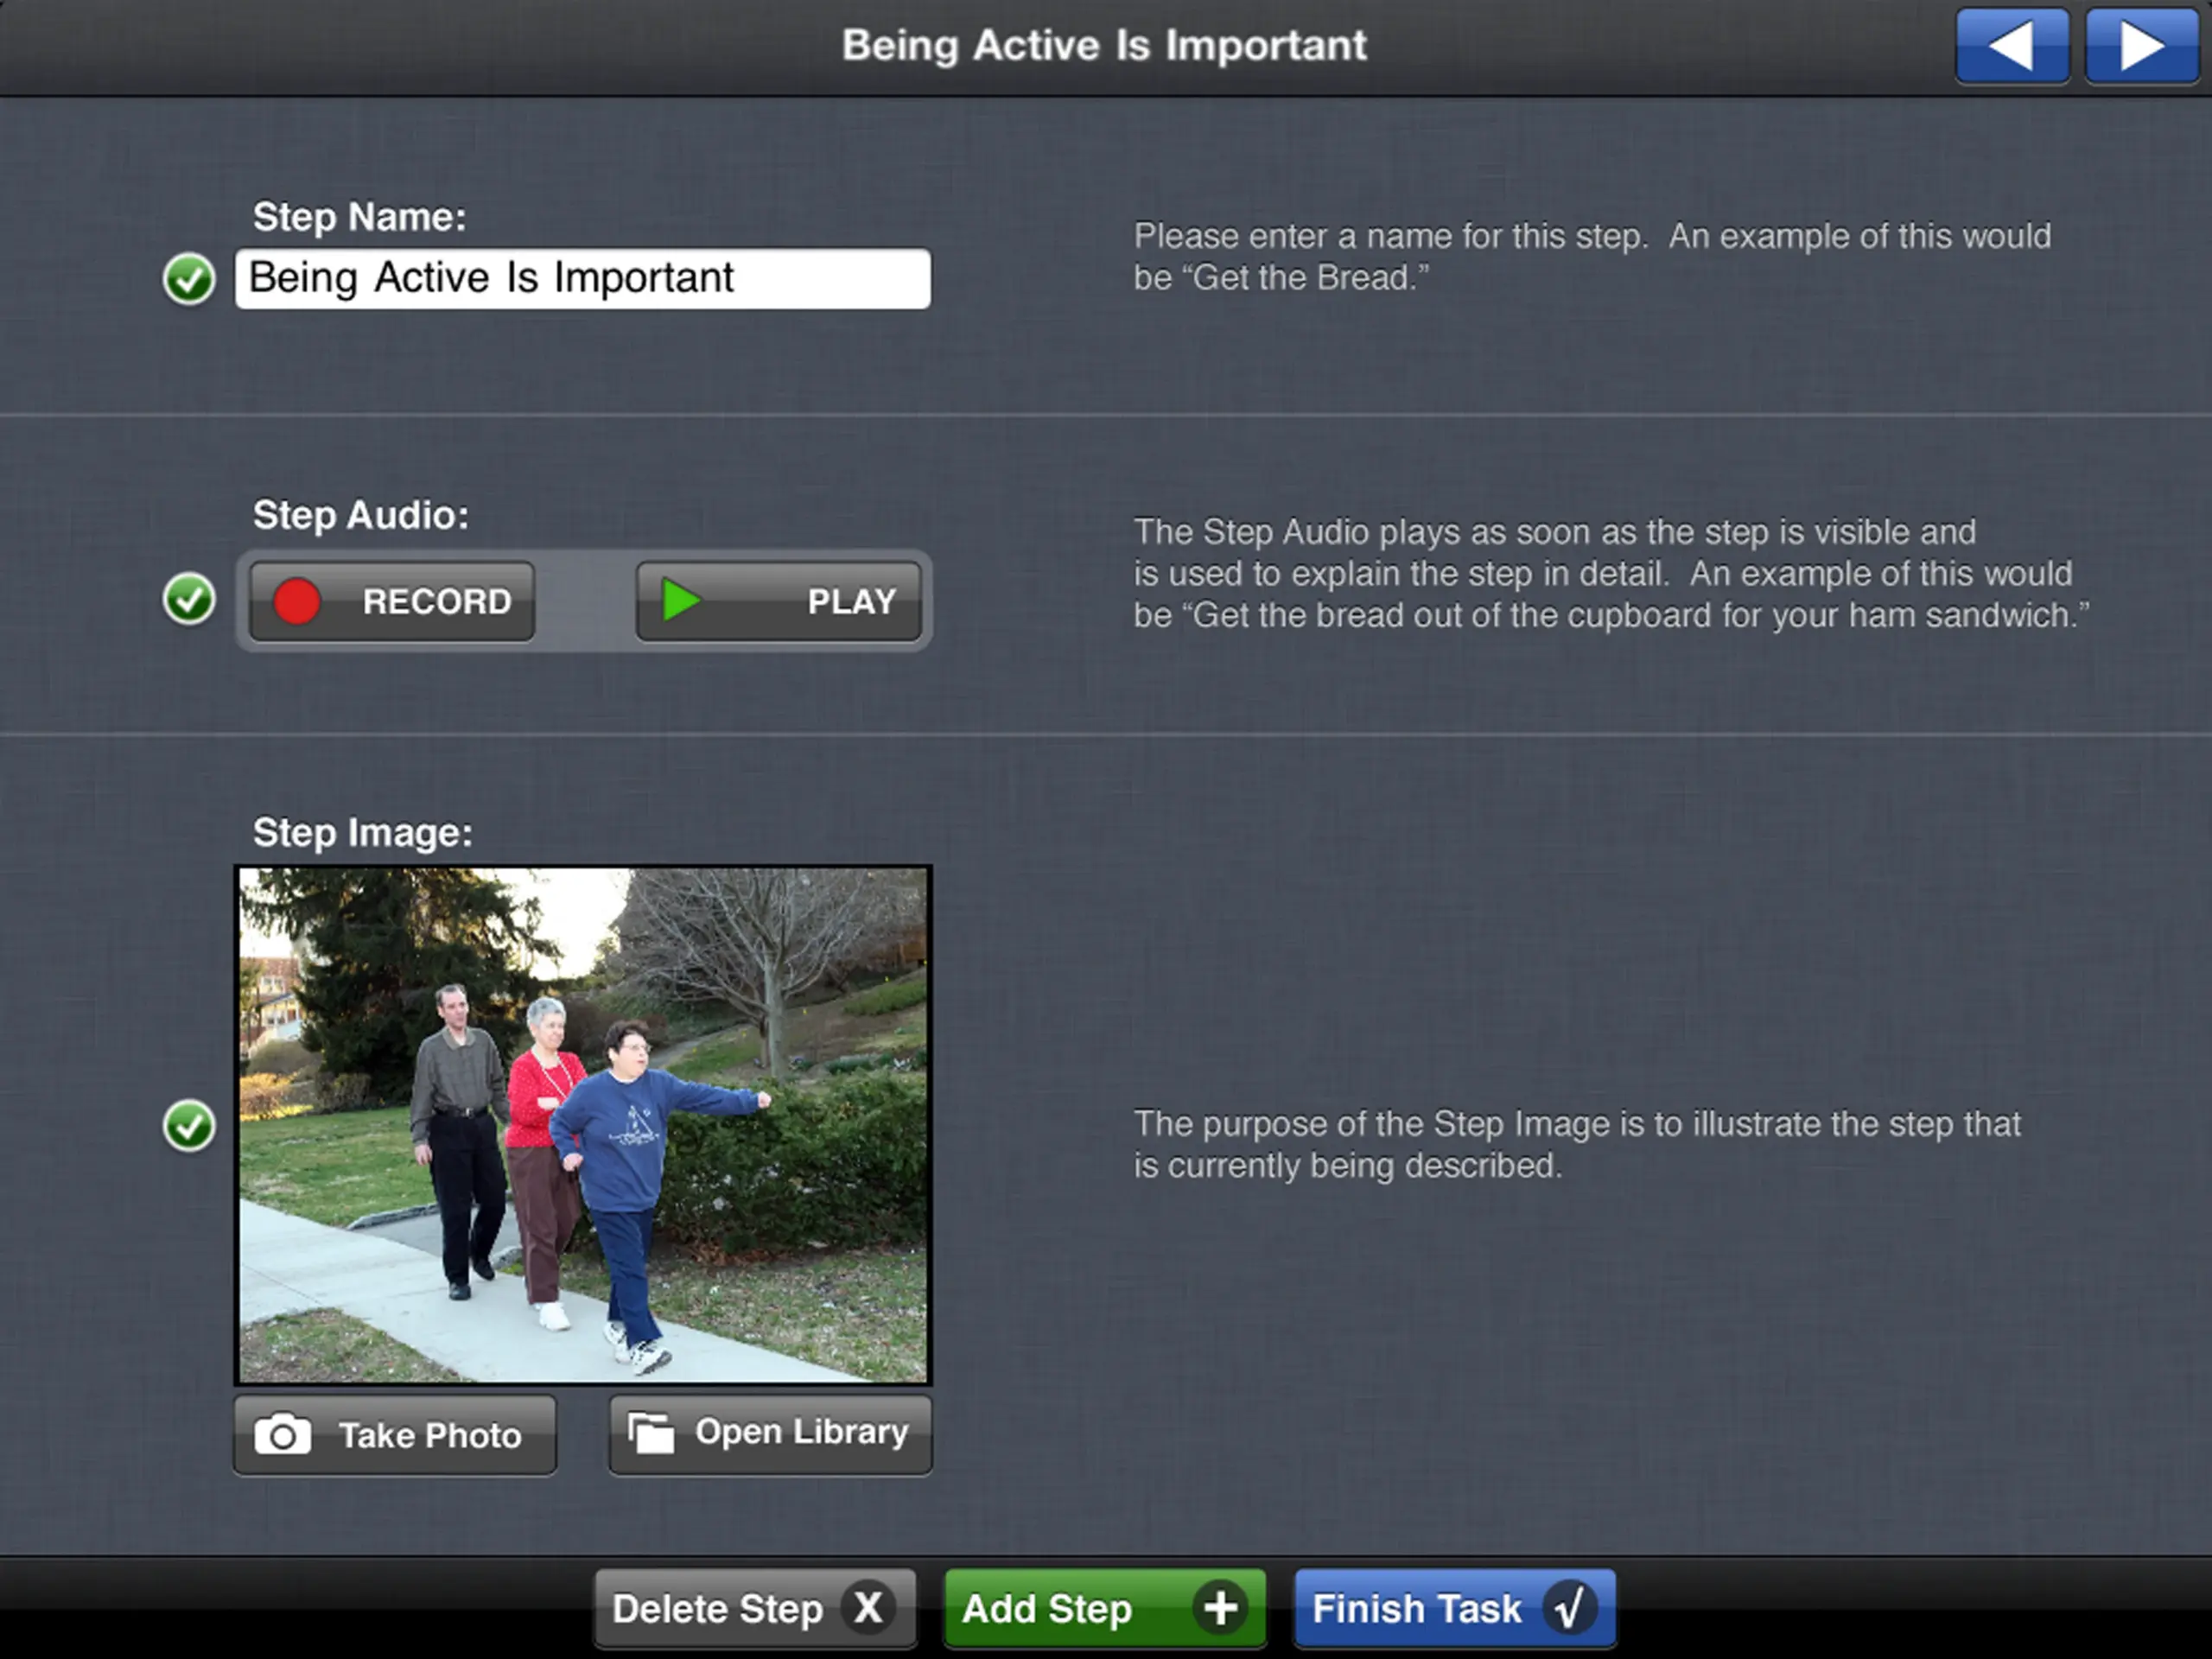Click the 'Get the Bread' help text
This screenshot has height=1659, width=2212.
(x=1592, y=257)
